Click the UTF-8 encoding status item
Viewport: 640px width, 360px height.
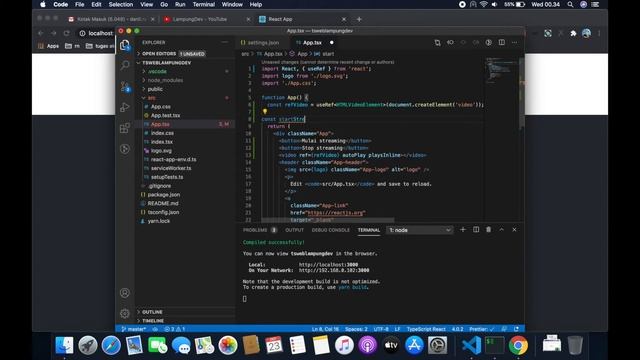[381, 329]
